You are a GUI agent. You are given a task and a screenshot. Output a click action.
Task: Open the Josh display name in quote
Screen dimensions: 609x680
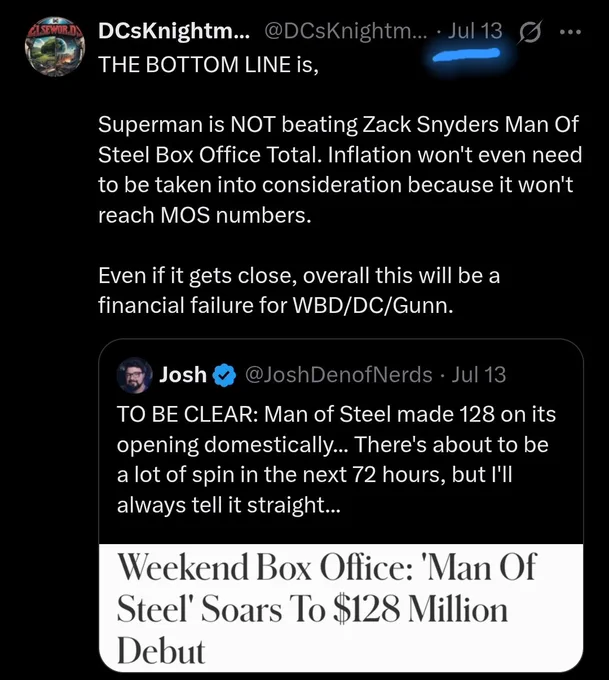point(183,375)
